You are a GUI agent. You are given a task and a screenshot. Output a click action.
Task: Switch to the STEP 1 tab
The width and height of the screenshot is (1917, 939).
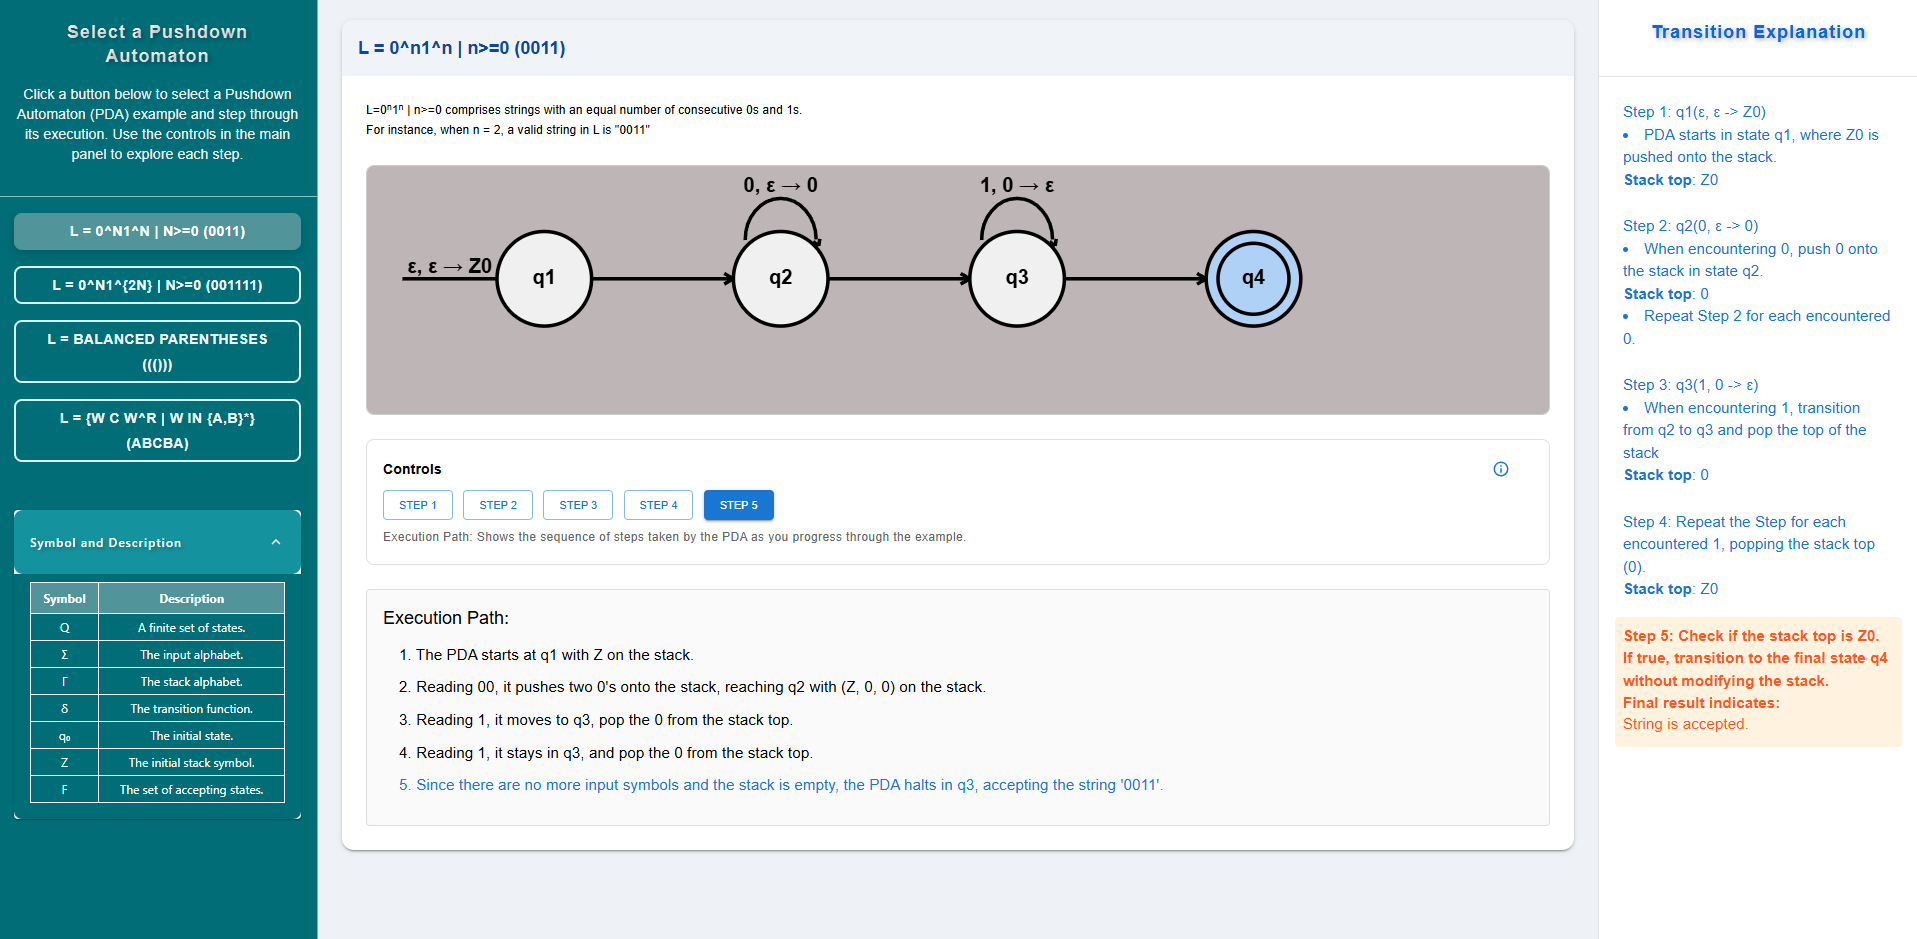418,505
